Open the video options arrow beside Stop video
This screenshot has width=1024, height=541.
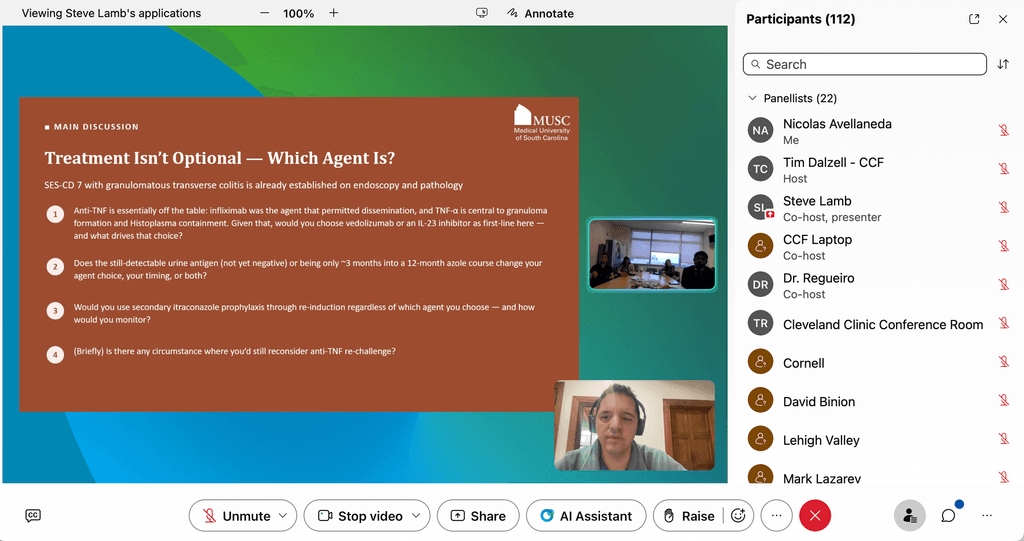(x=416, y=516)
